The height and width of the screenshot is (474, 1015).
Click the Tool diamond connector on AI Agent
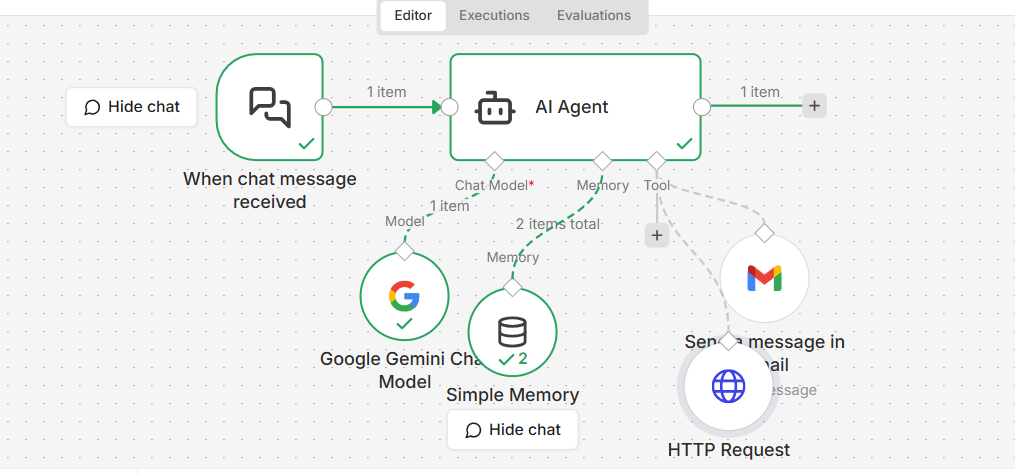656,161
